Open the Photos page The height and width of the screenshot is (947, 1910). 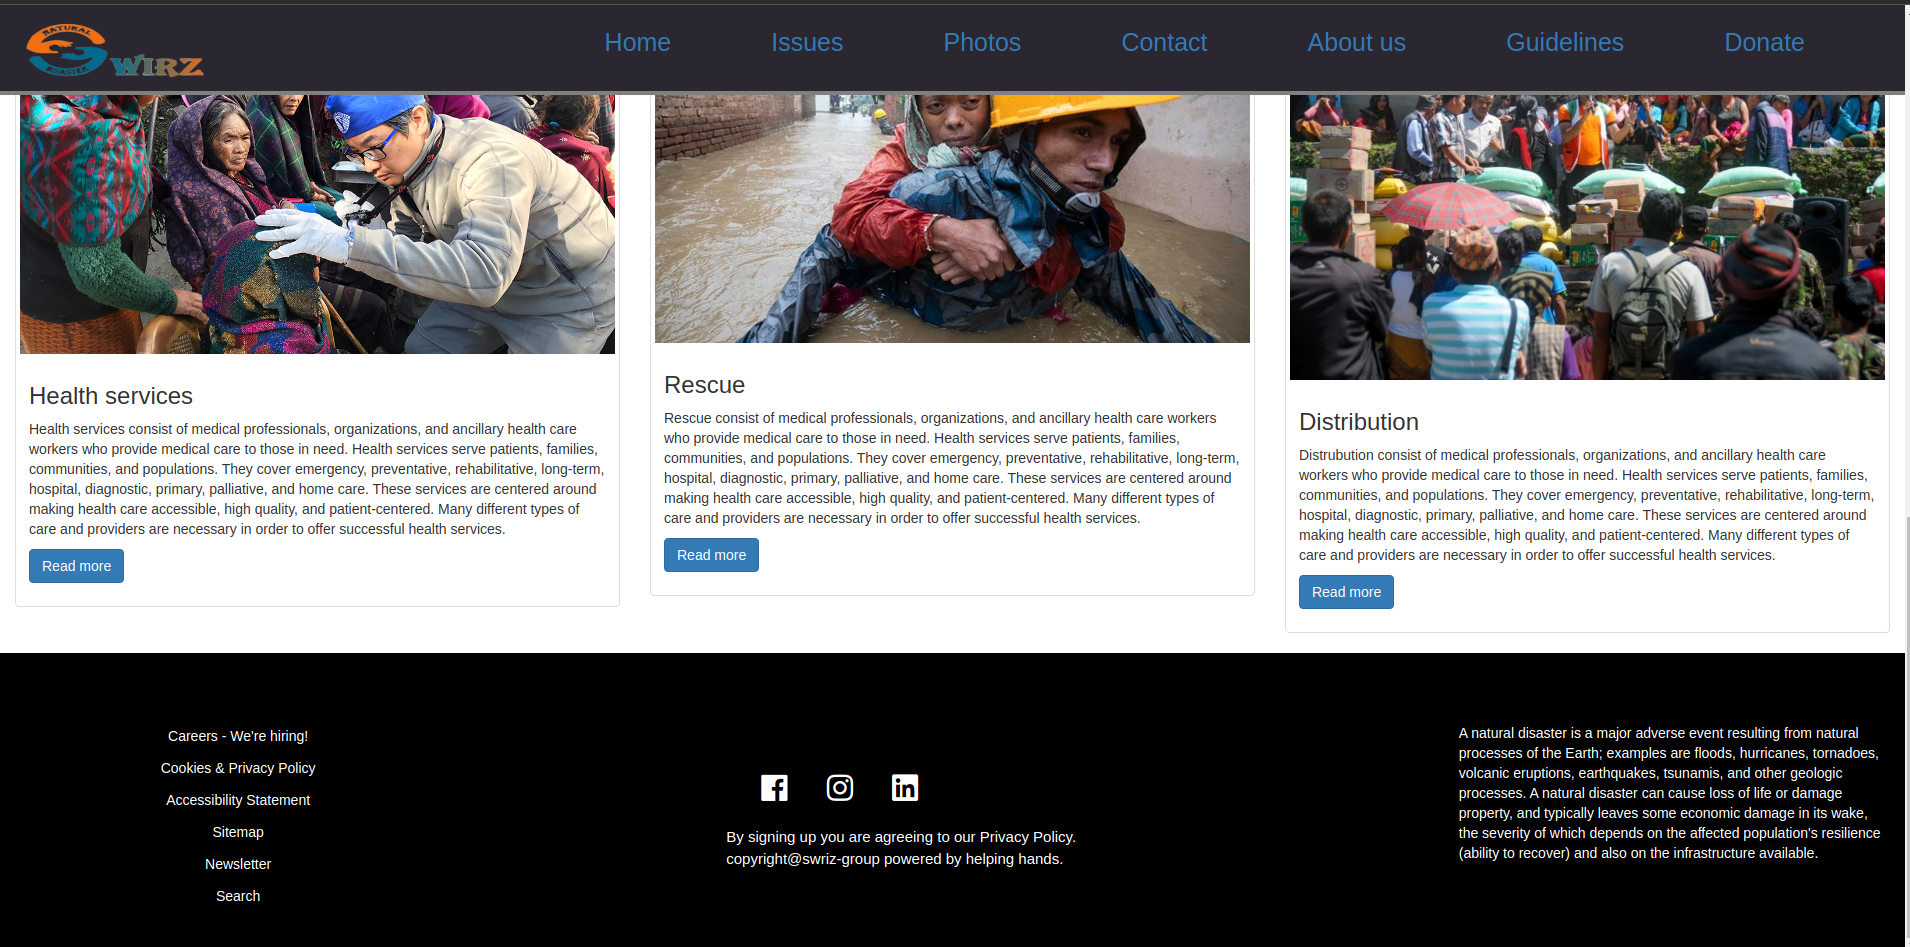[x=982, y=43]
